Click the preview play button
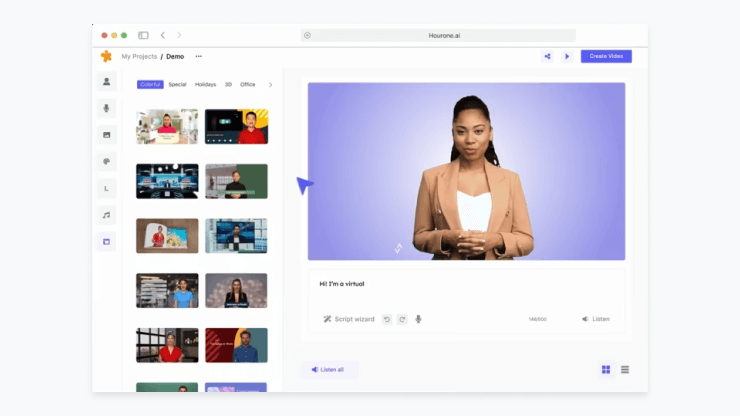Image resolution: width=740 pixels, height=416 pixels. (567, 56)
